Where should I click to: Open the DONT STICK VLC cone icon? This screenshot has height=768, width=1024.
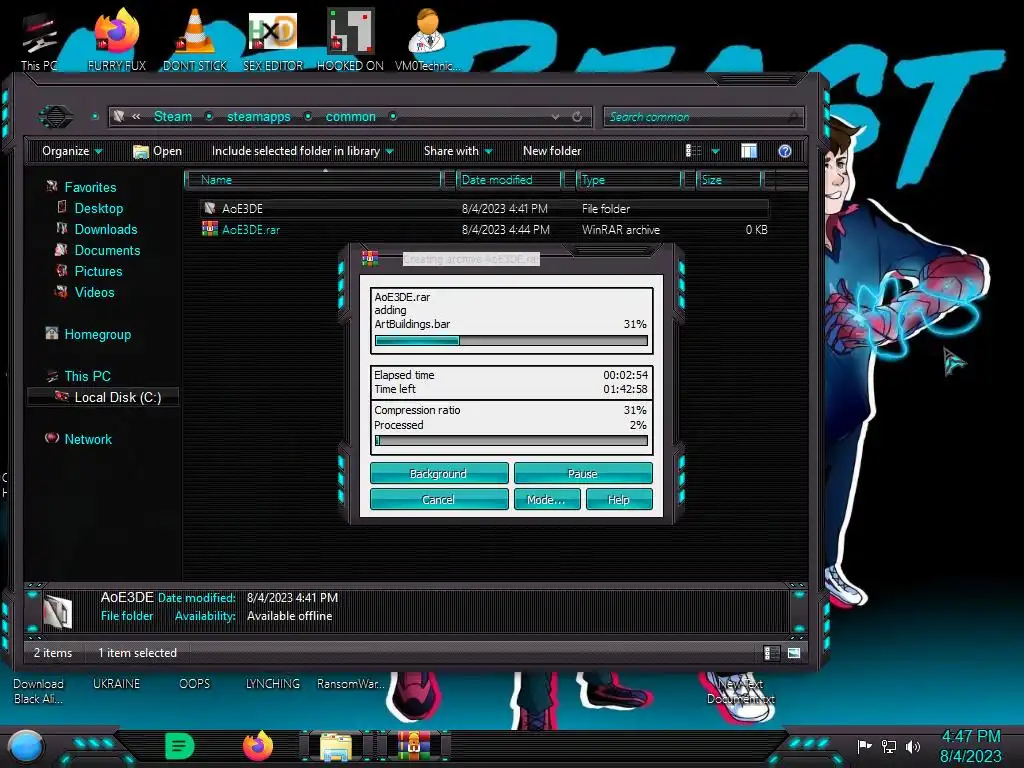tap(195, 42)
